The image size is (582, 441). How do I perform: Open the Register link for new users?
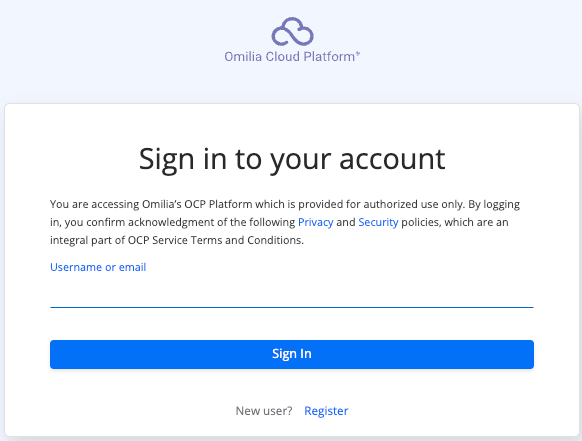pyautogui.click(x=326, y=411)
